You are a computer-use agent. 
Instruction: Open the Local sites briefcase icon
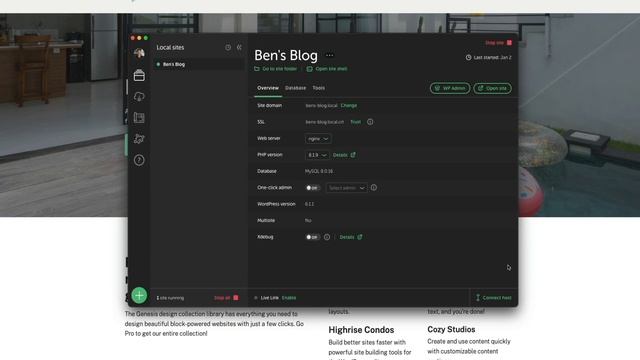click(139, 75)
